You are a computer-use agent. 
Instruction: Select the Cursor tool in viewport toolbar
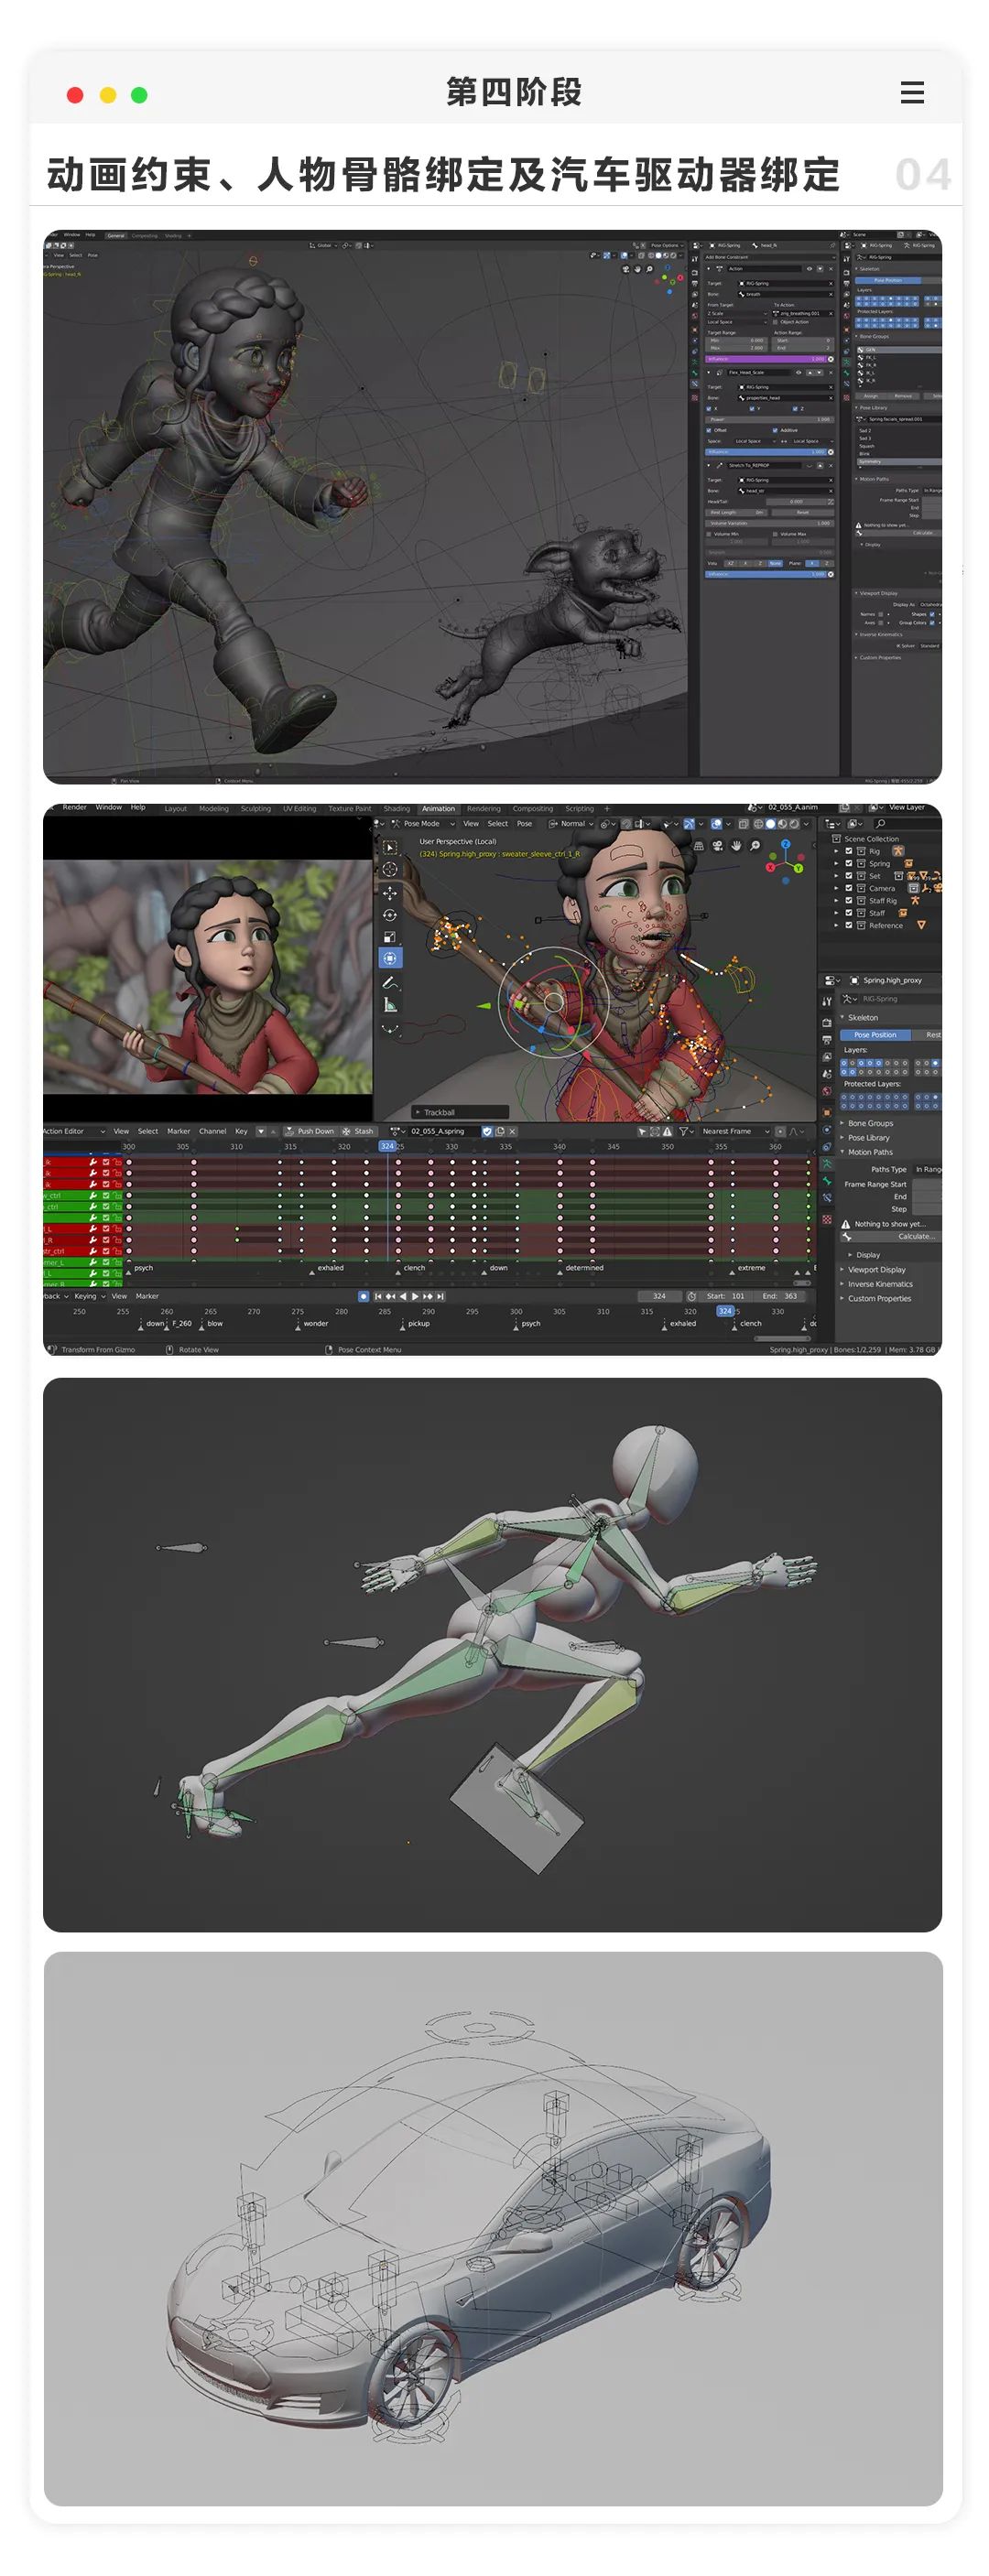[390, 869]
